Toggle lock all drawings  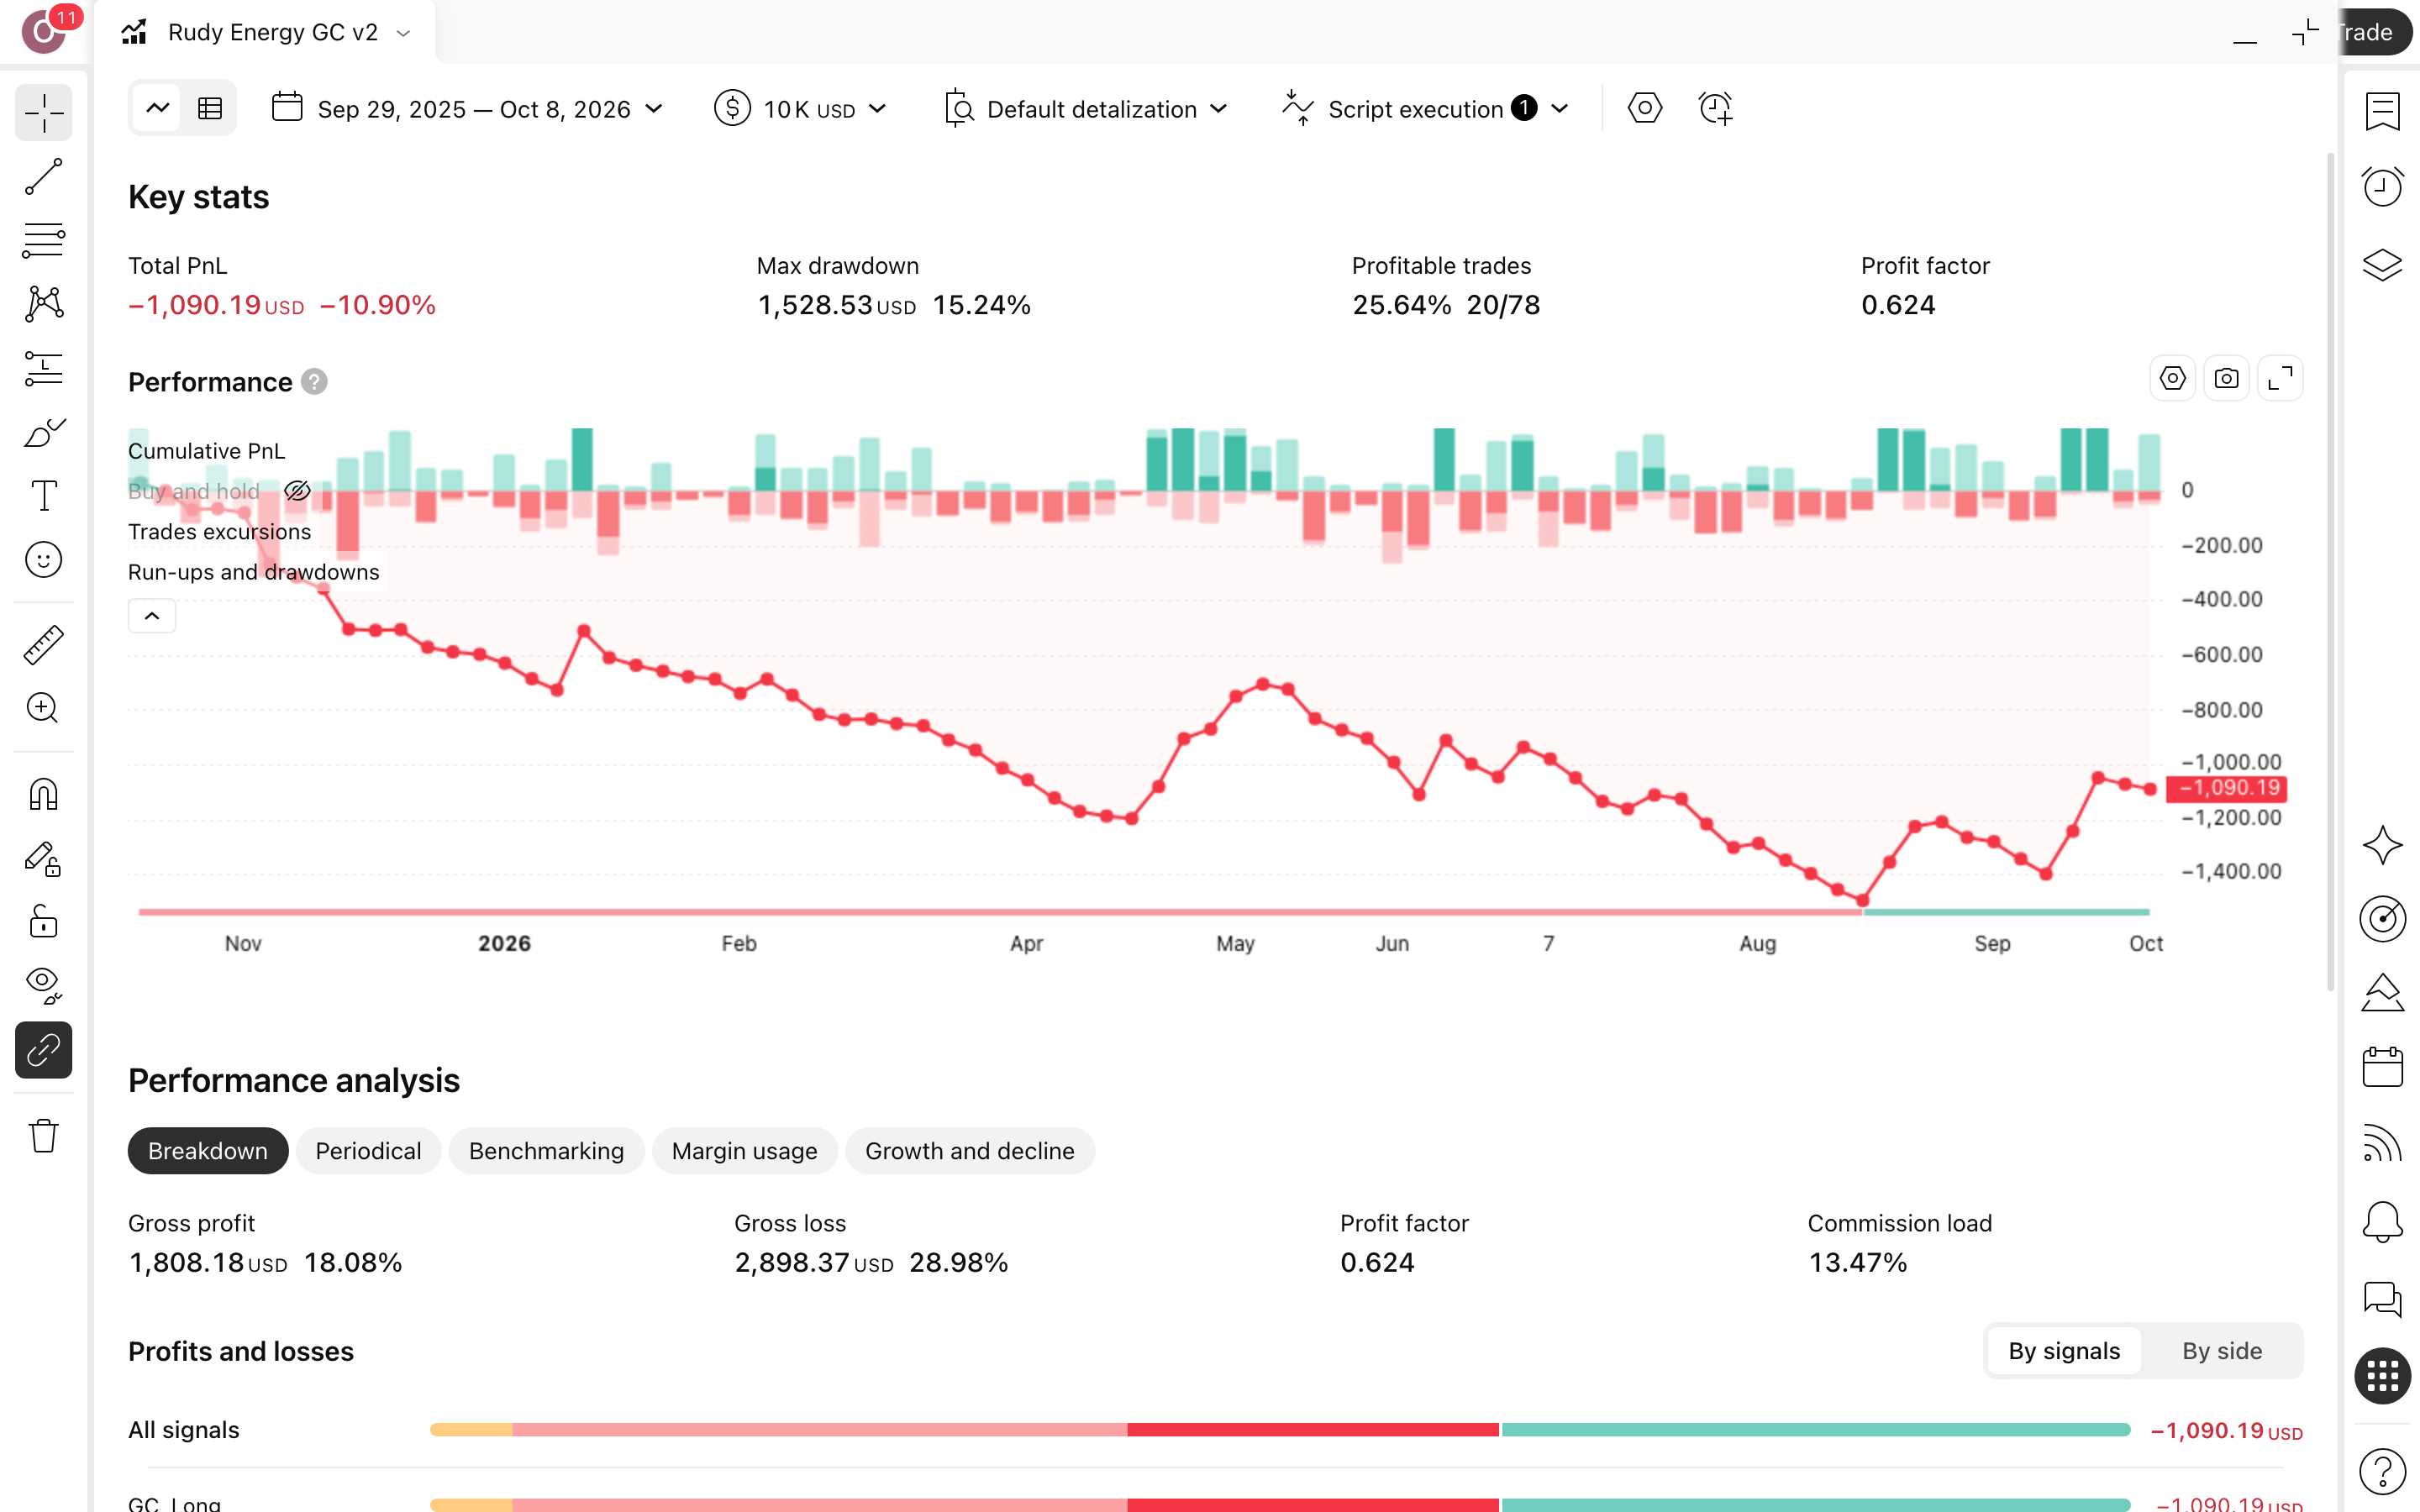(x=43, y=922)
